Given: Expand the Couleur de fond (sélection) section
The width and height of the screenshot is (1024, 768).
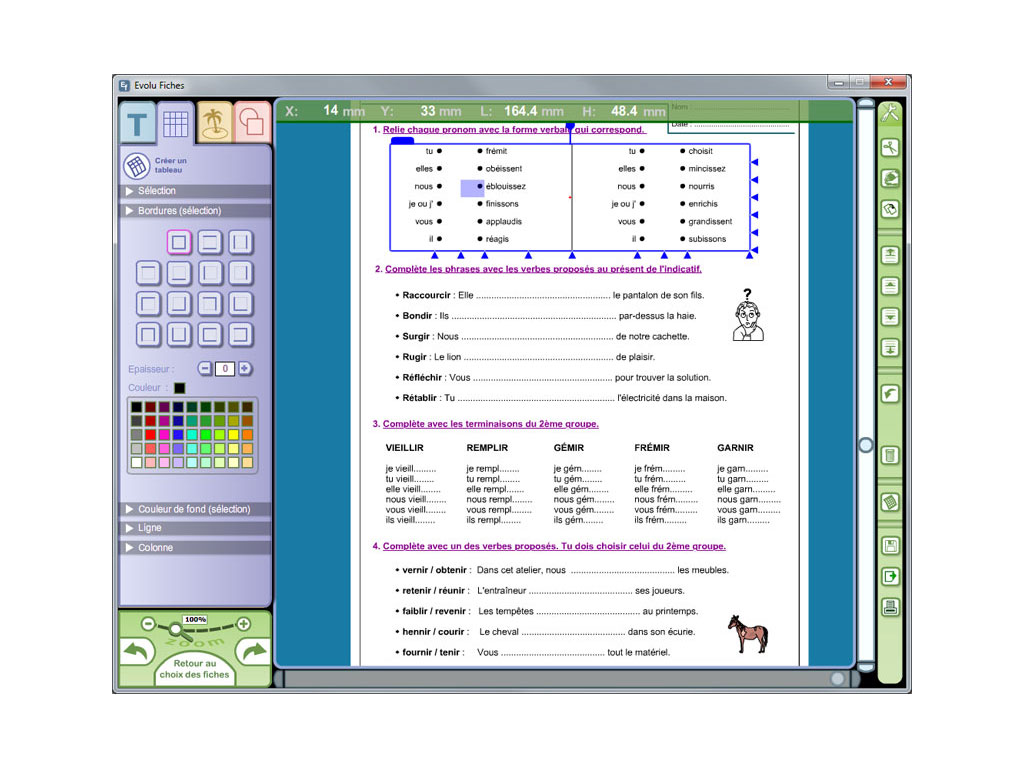Looking at the screenshot, I should [x=195, y=509].
